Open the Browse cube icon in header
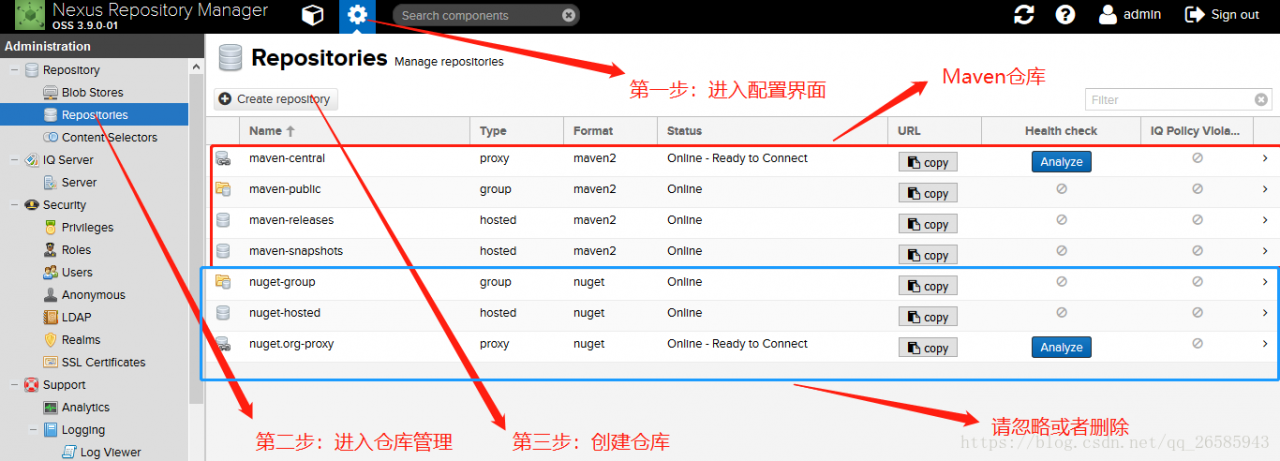This screenshot has height=461, width=1280. [x=314, y=15]
